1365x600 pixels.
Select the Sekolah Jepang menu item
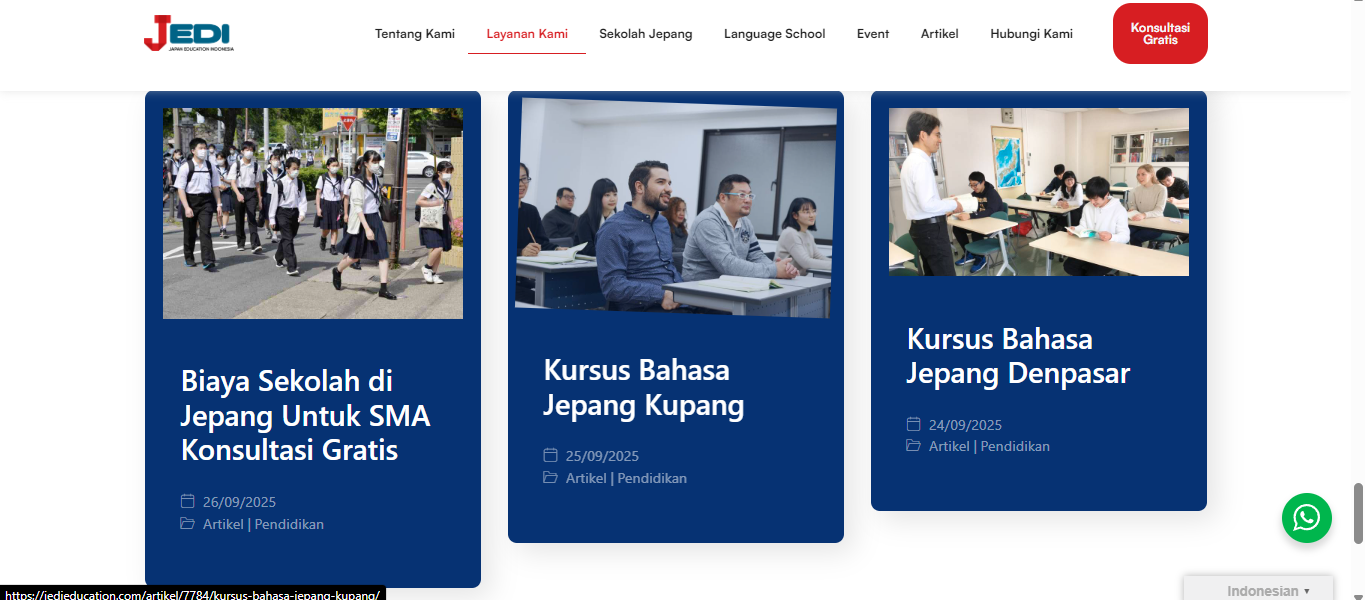(645, 33)
